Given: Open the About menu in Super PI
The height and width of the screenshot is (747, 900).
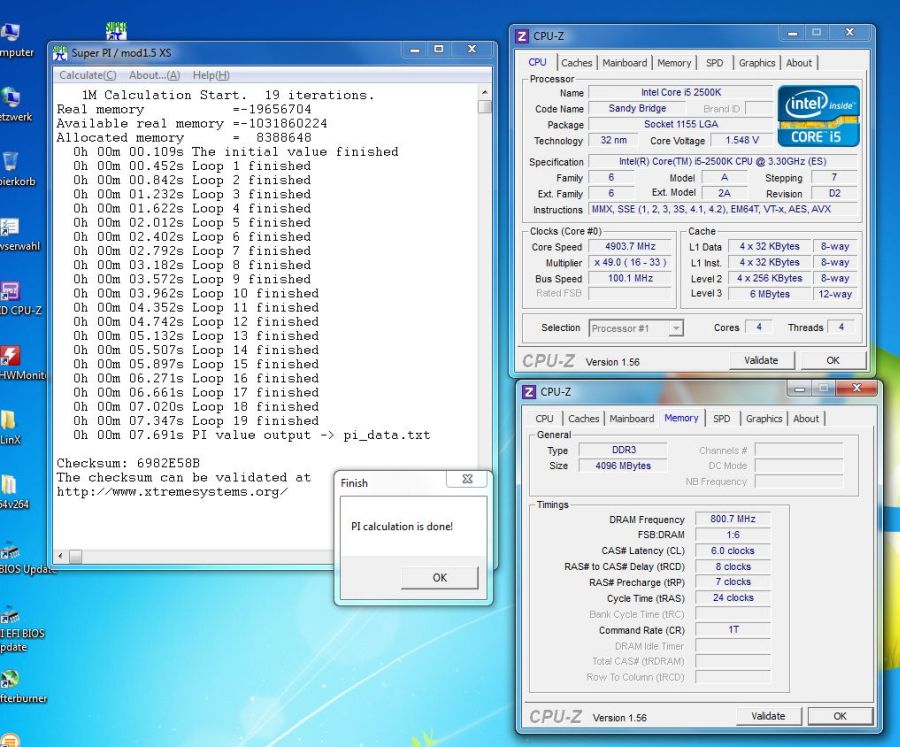Looking at the screenshot, I should point(154,75).
